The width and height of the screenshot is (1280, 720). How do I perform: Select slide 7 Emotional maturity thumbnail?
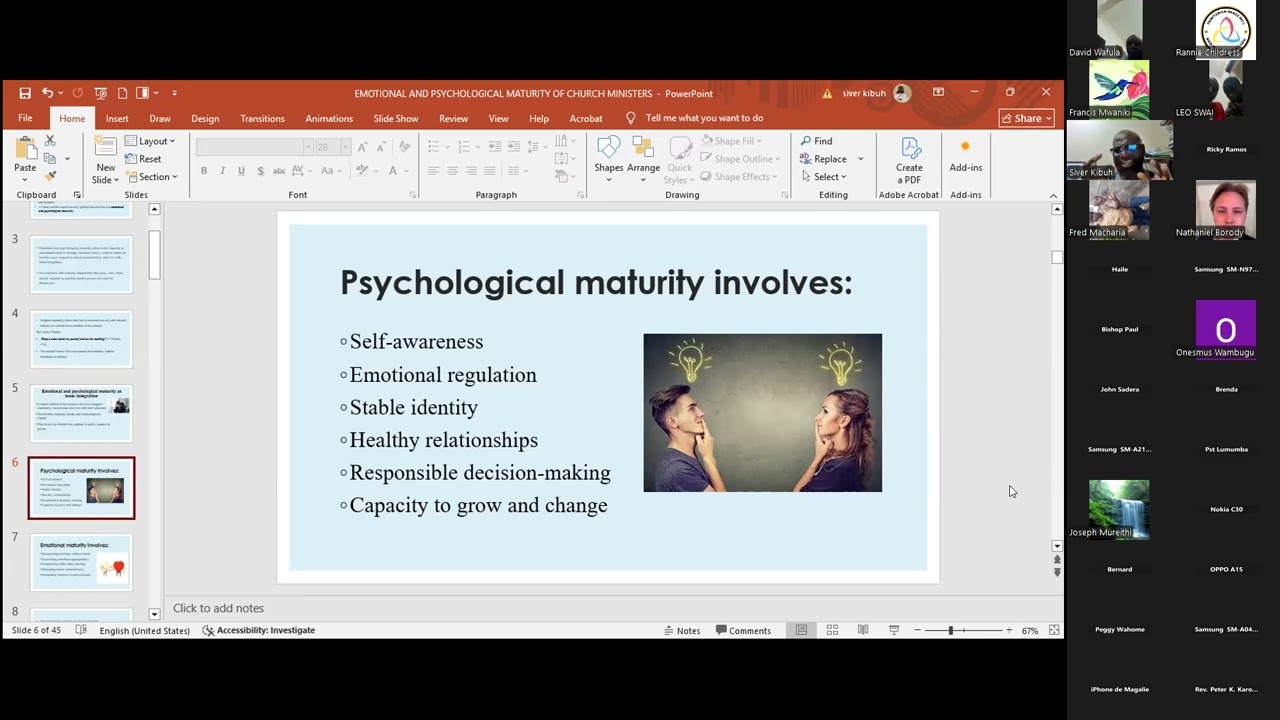tap(81, 562)
